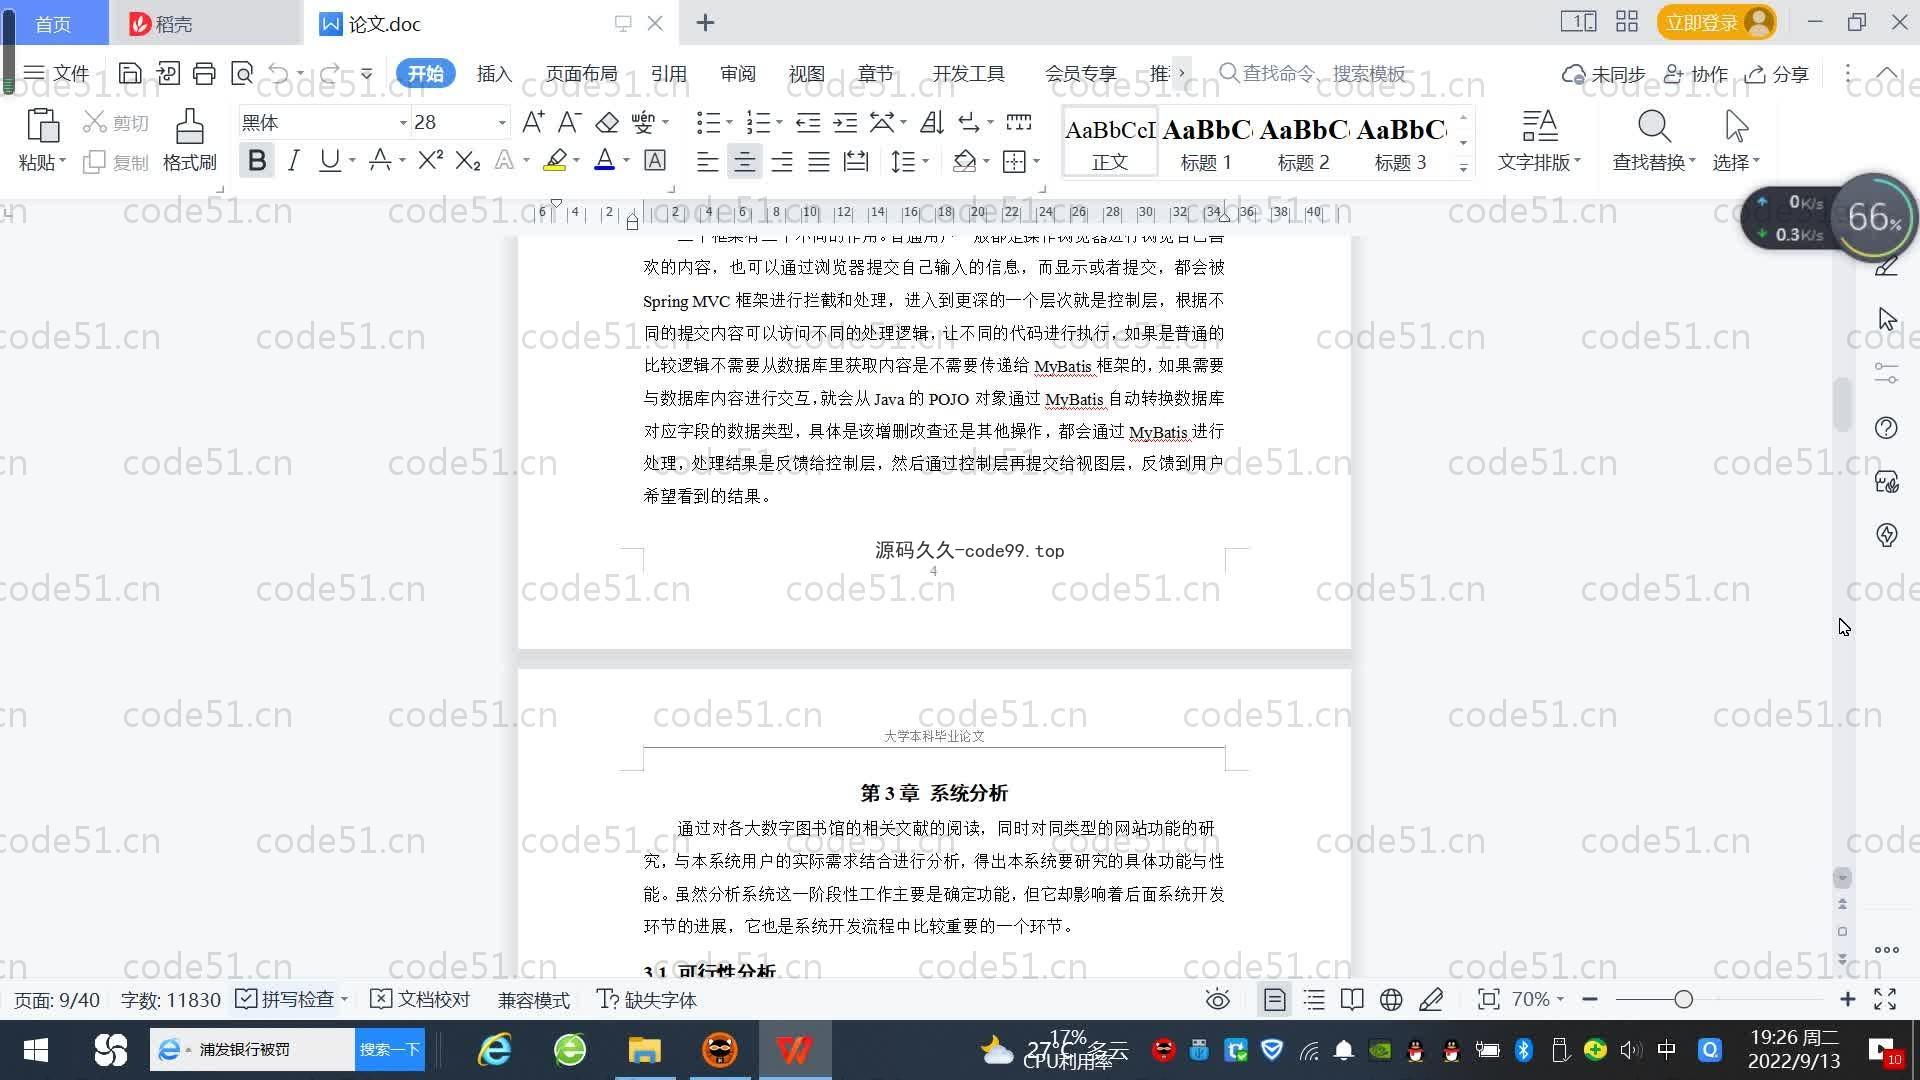Click the sidebar pen edit icon
The image size is (1920, 1080).
click(1886, 265)
